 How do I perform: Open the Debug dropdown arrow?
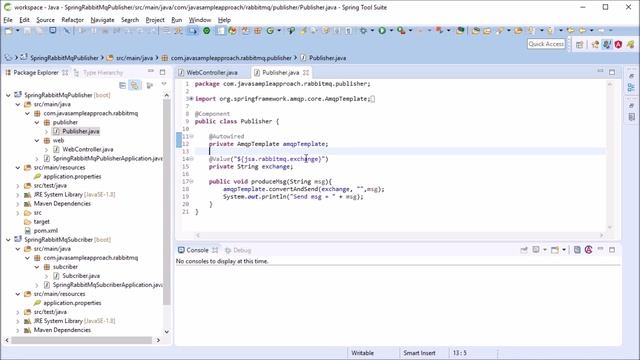[x=372, y=31]
